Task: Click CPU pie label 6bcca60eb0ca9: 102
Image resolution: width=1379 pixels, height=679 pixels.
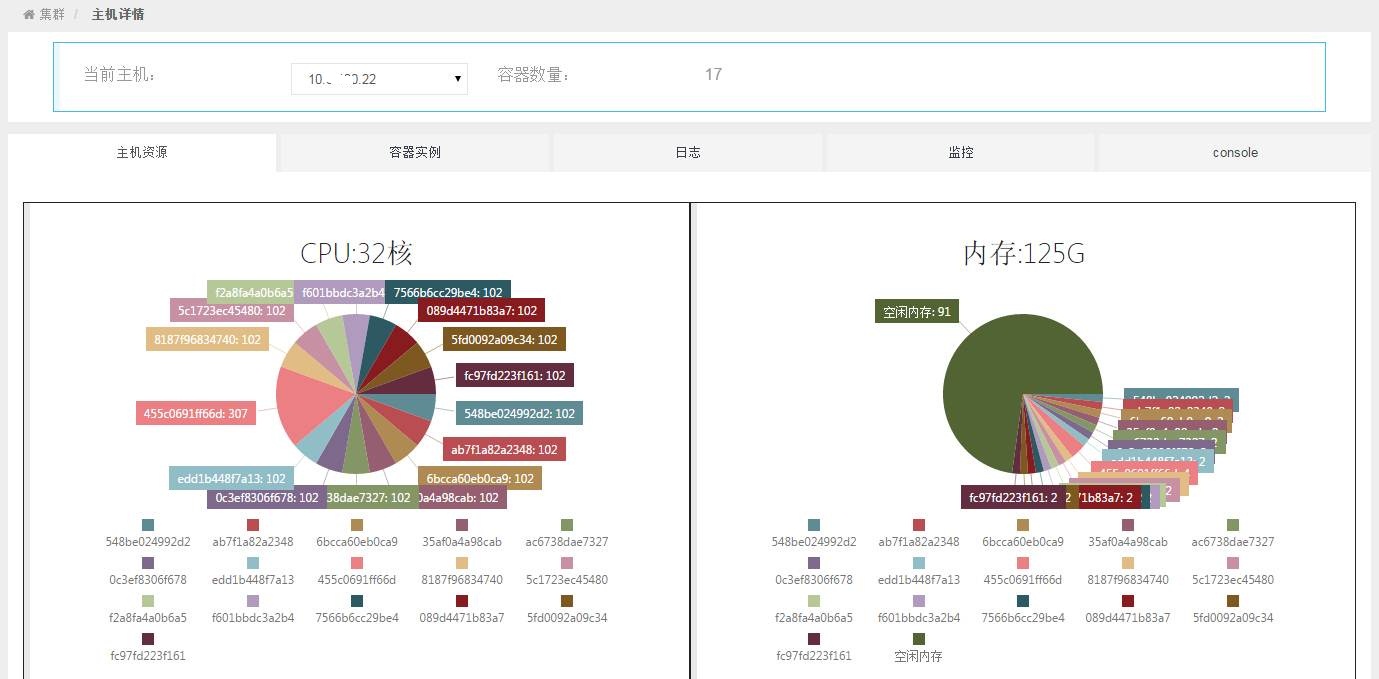Action: coord(480,478)
